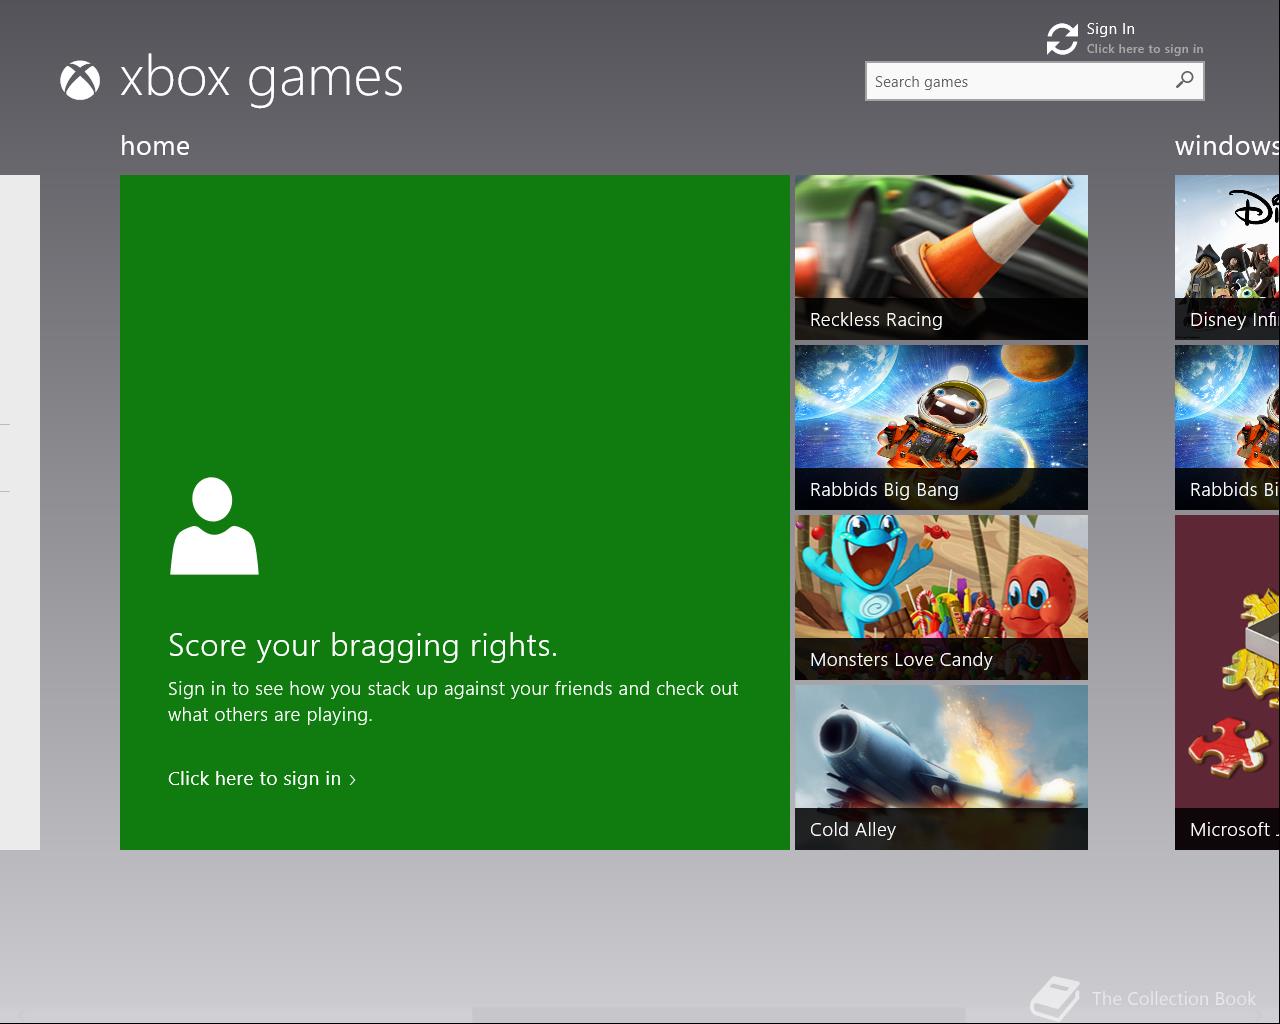1280x1024 pixels.
Task: Open the Rabbids Big Bang tile in home section
Action: (941, 427)
